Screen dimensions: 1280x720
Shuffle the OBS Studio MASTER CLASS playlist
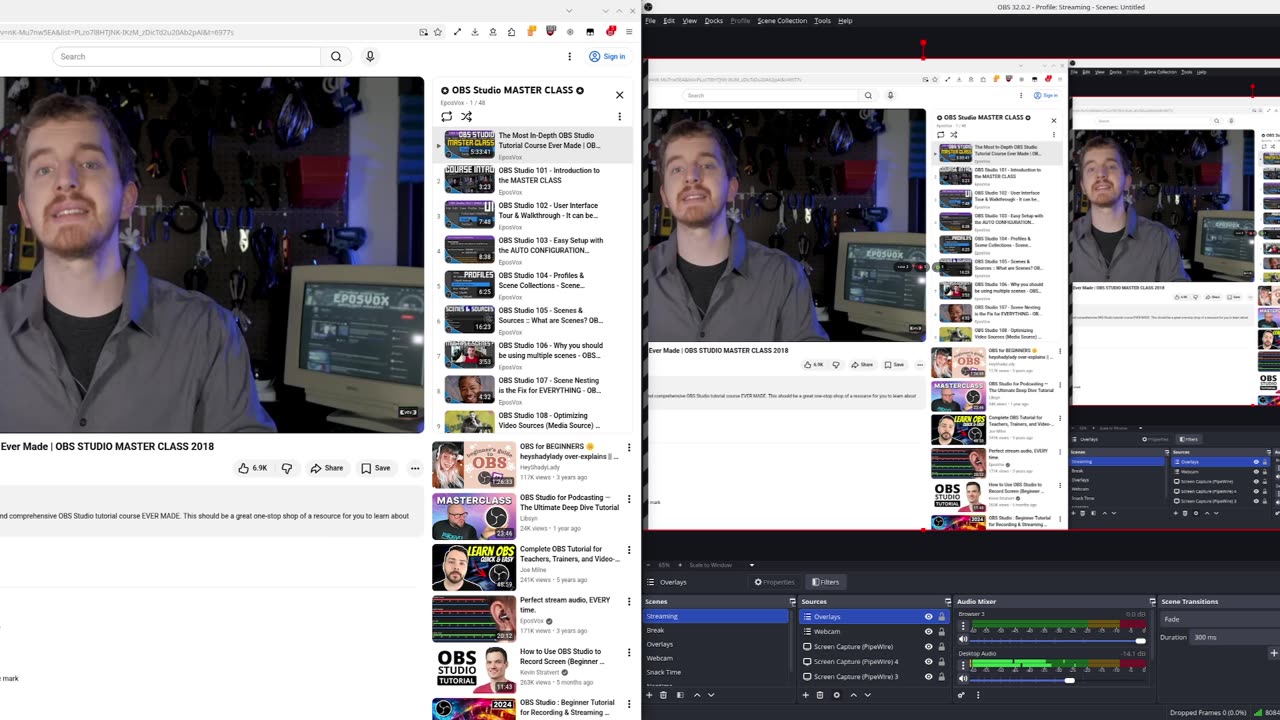(466, 116)
